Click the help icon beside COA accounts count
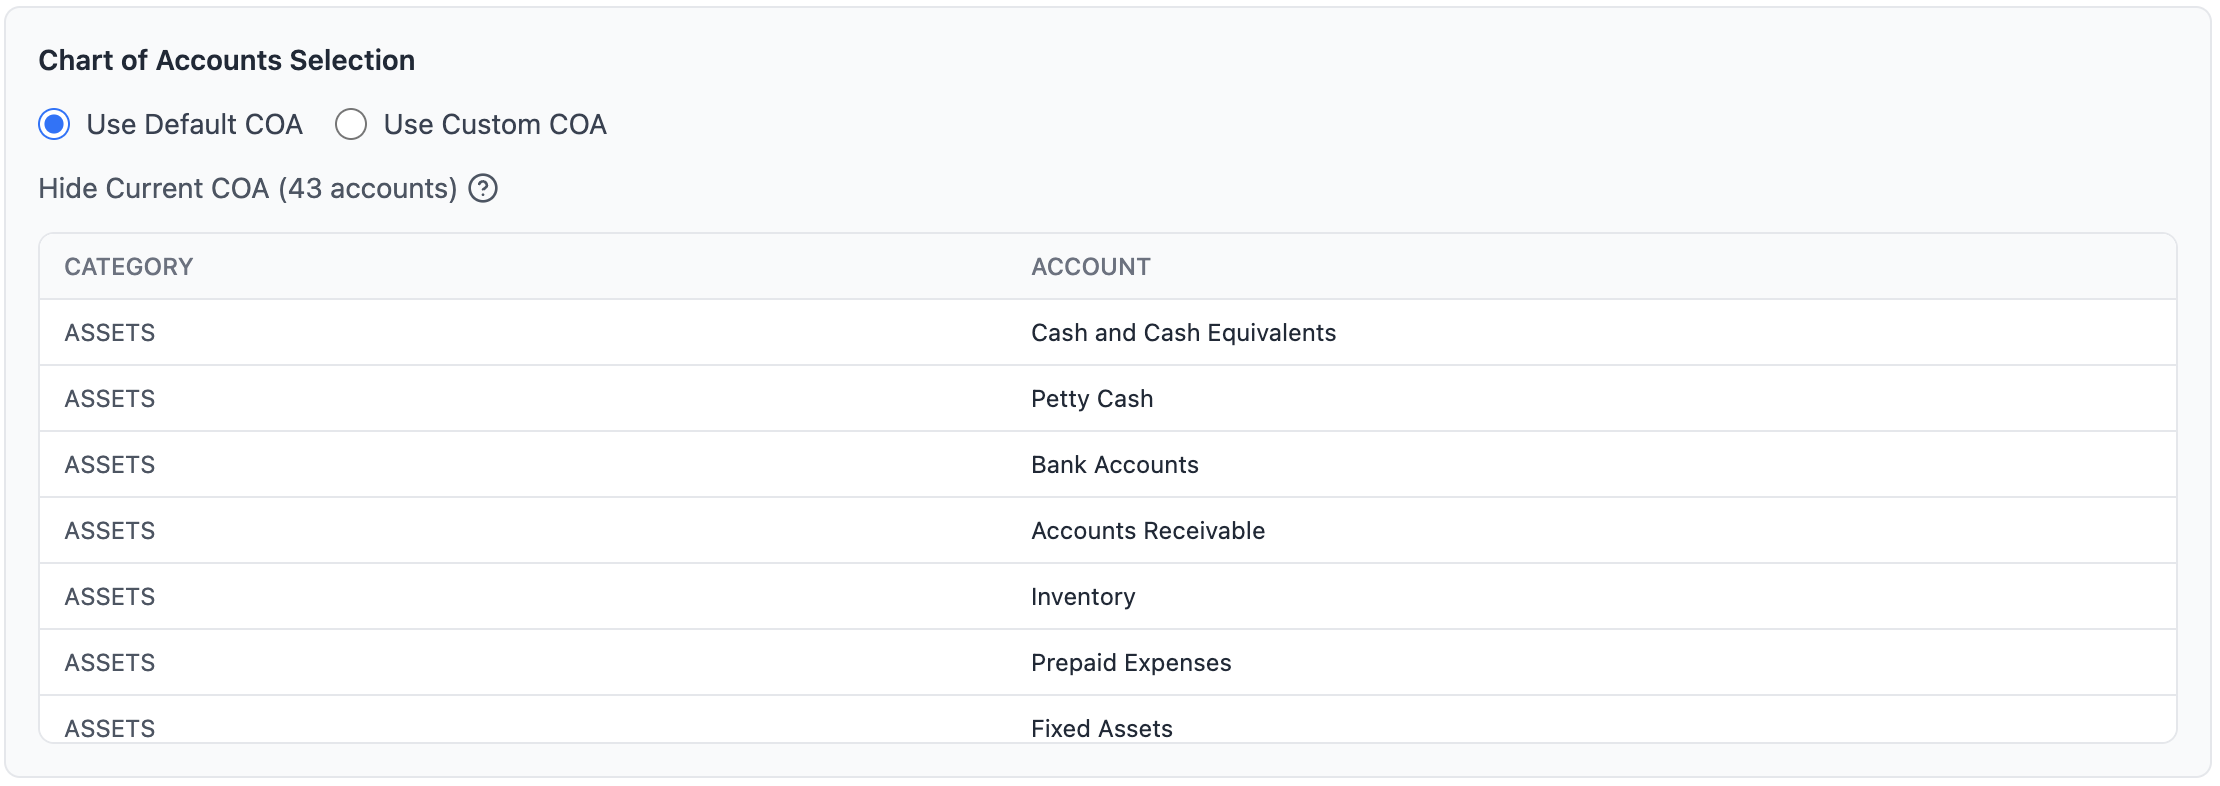This screenshot has height=786, width=2220. click(483, 188)
